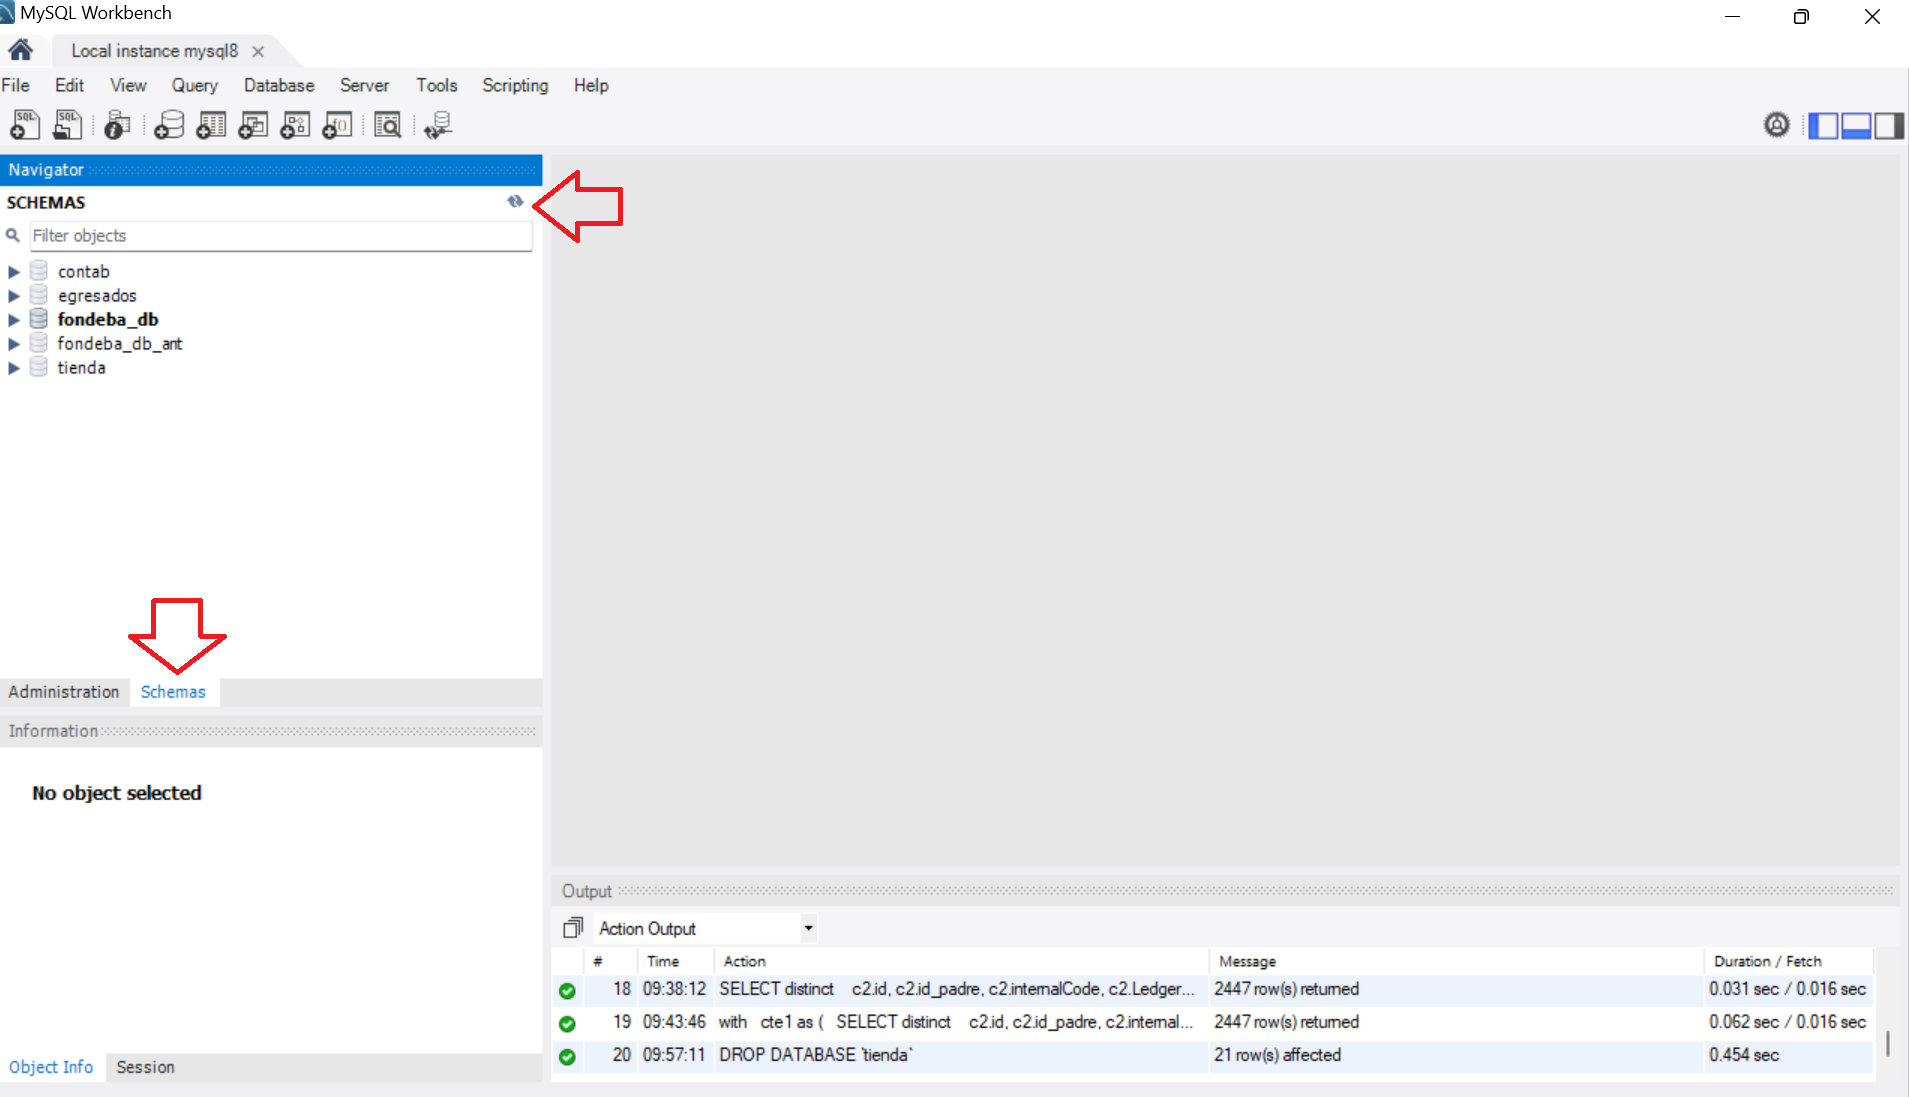Open the Help menu
Image resolution: width=1909 pixels, height=1097 pixels.
pyautogui.click(x=591, y=85)
